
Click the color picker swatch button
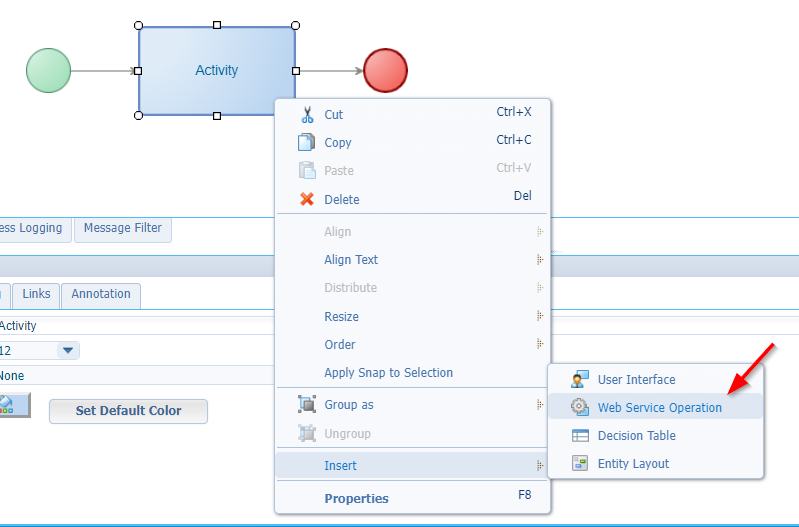[12, 406]
